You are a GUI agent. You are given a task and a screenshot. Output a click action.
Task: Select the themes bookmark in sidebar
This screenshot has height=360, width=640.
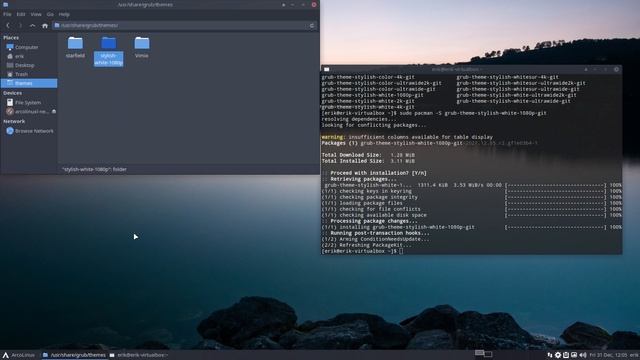pos(29,83)
